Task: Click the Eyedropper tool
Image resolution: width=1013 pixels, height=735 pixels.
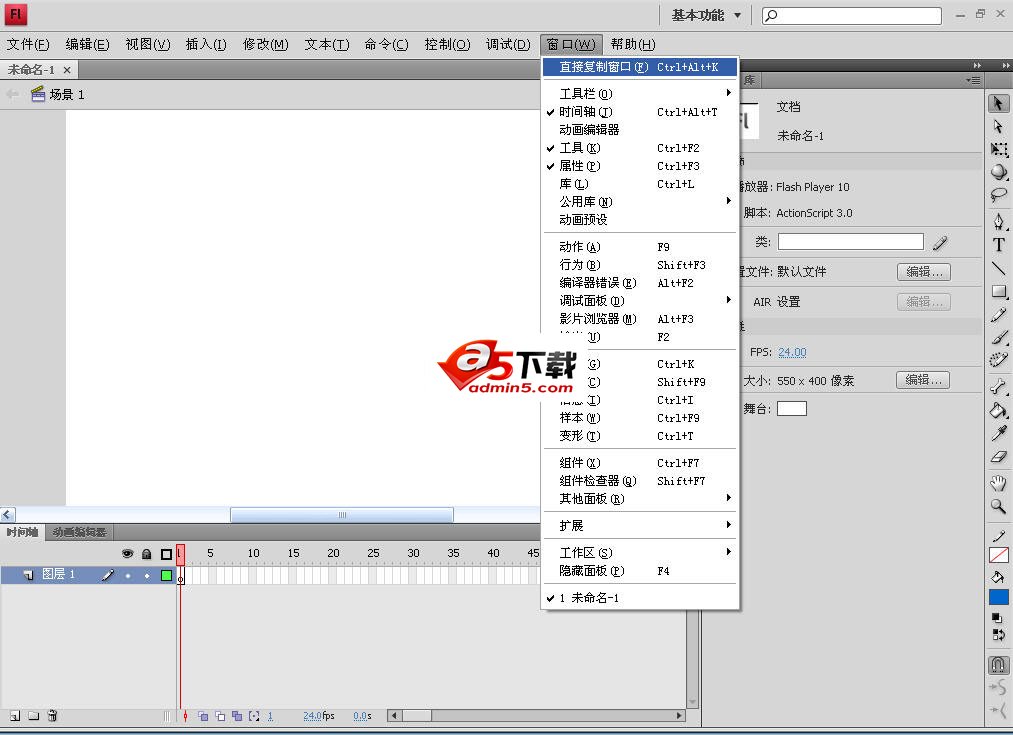Action: click(998, 433)
